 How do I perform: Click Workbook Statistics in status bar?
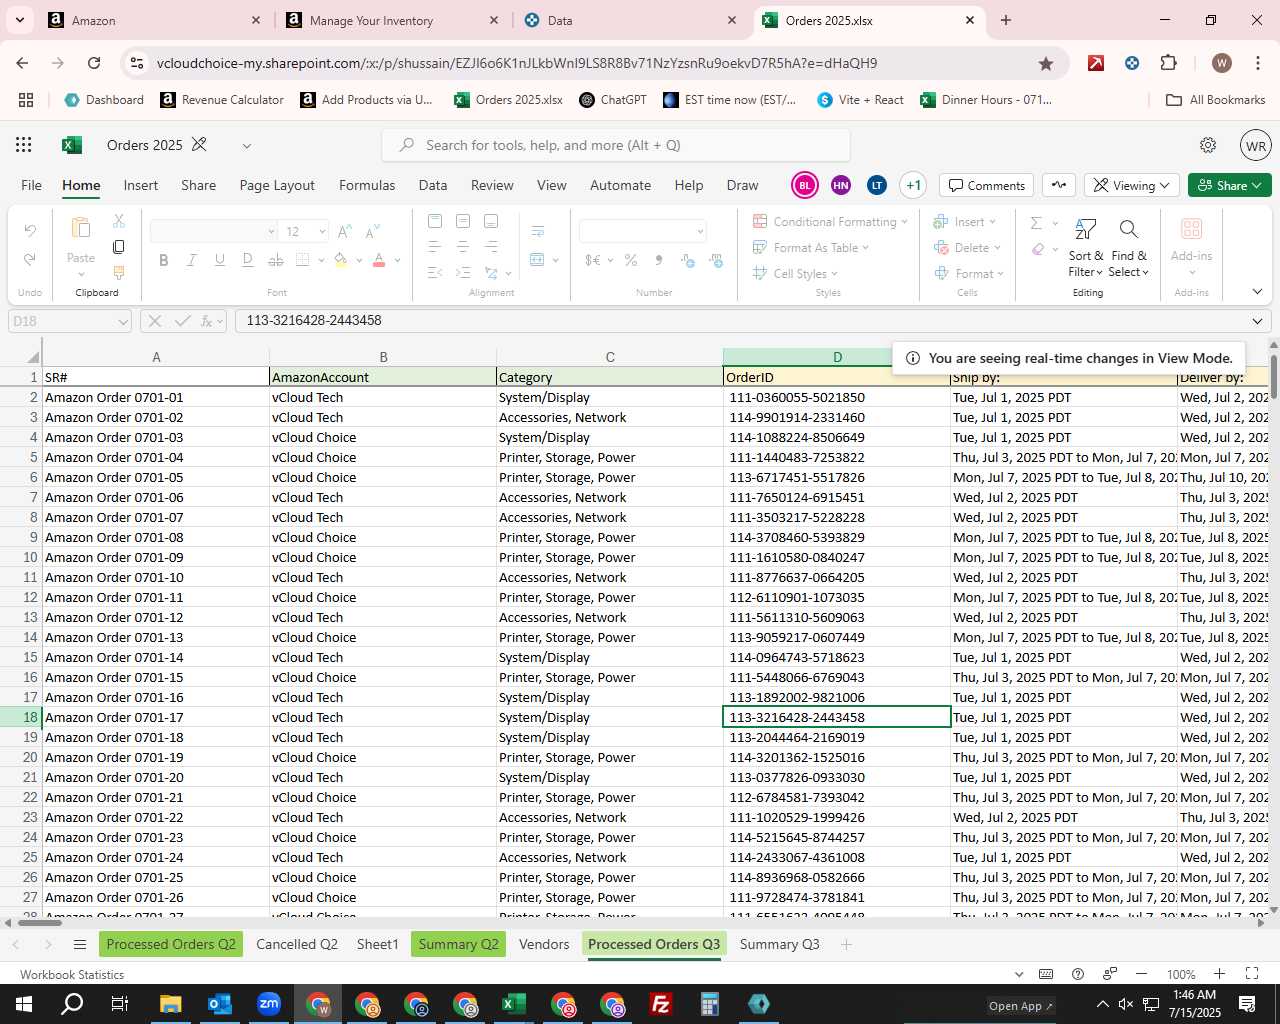[x=72, y=974]
